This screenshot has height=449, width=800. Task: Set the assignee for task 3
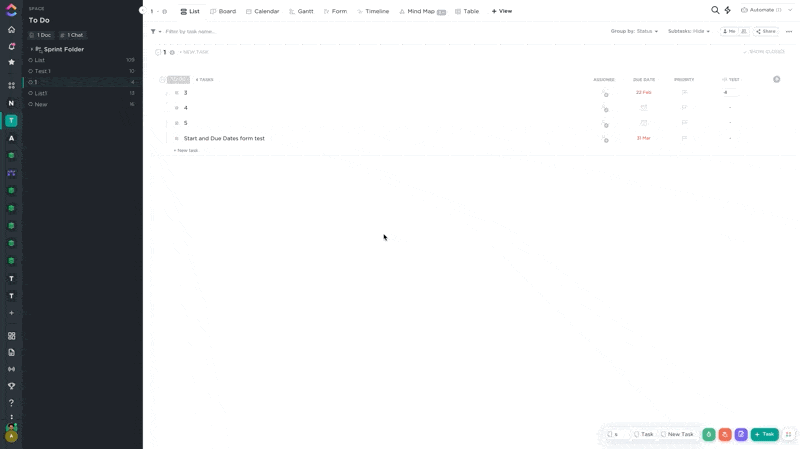tap(605, 93)
